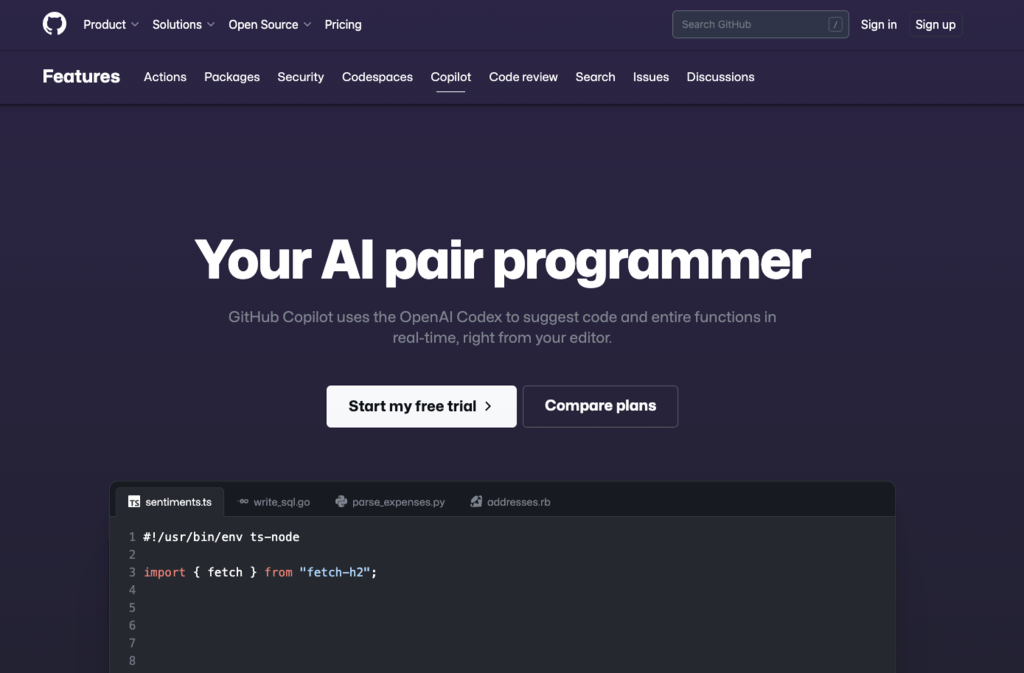The image size is (1024, 673).
Task: Select the Copilot tab in features navigation
Action: click(x=450, y=77)
